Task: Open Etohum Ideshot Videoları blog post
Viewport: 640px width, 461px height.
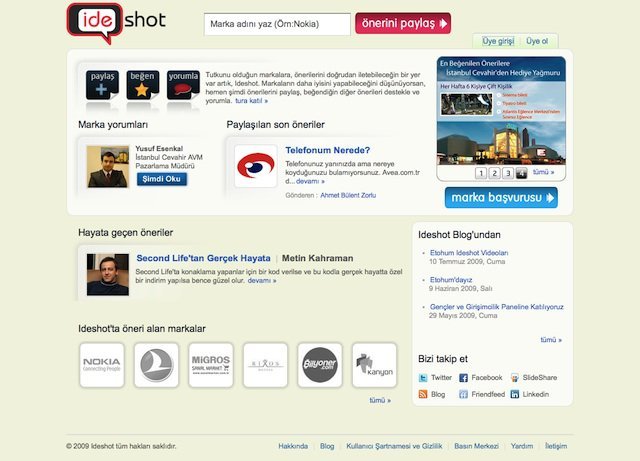Action: [x=469, y=253]
